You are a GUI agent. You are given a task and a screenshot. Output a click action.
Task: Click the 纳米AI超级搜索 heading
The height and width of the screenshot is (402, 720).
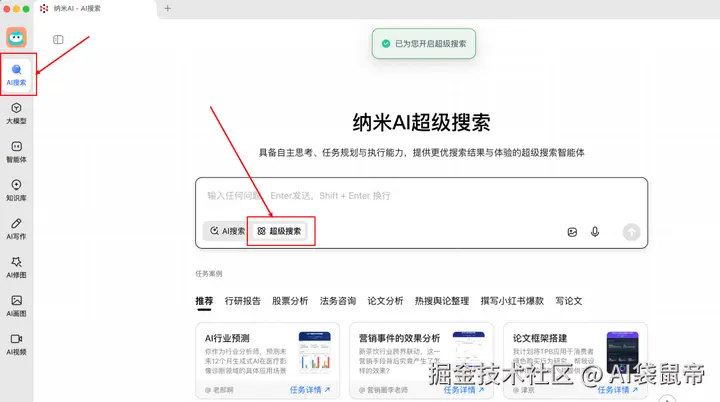pyautogui.click(x=422, y=123)
